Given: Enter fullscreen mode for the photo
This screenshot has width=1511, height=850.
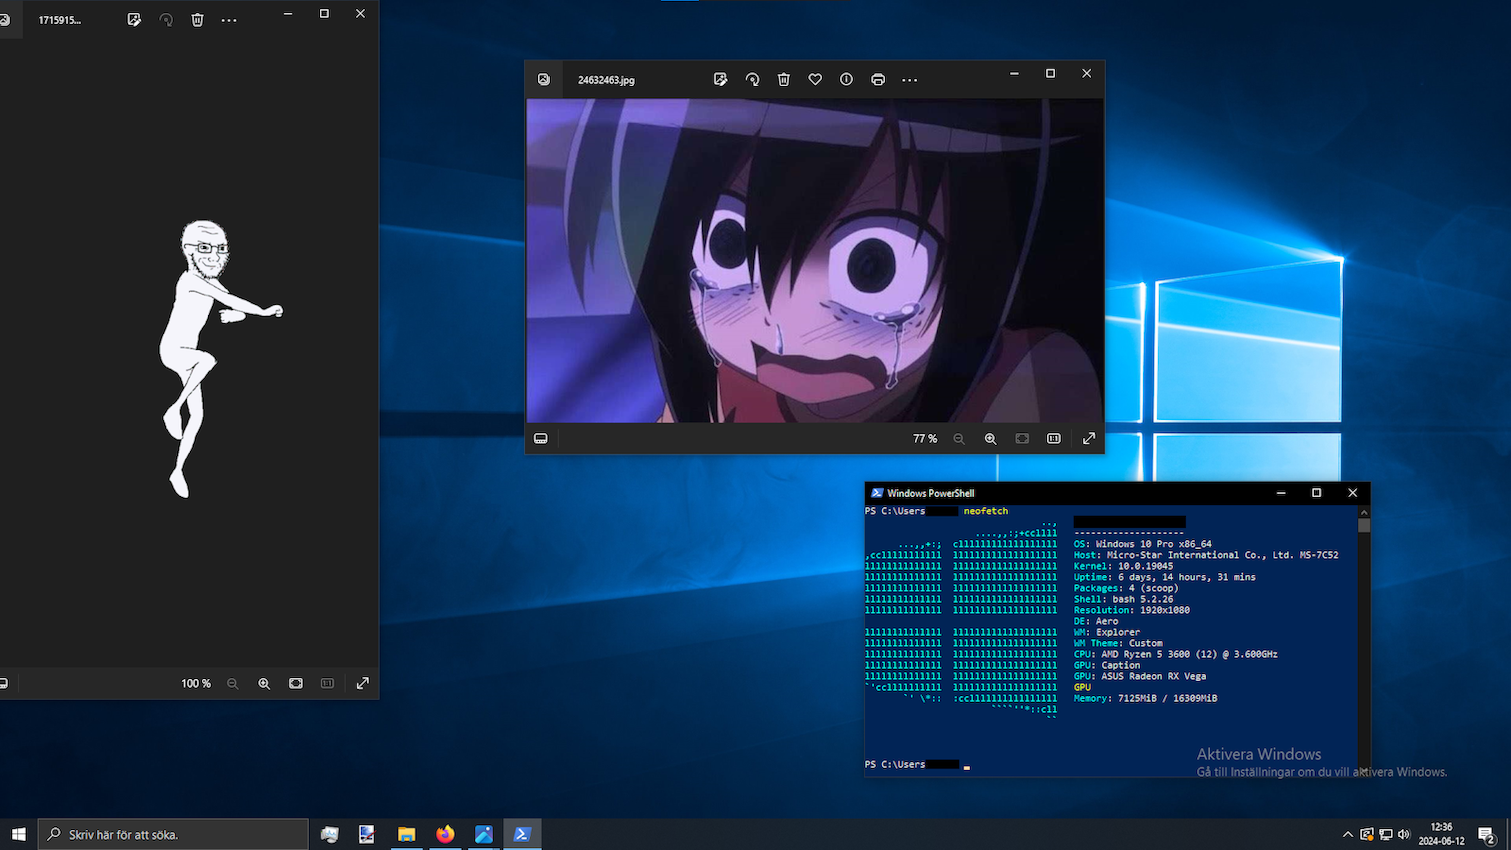Looking at the screenshot, I should coord(1088,438).
